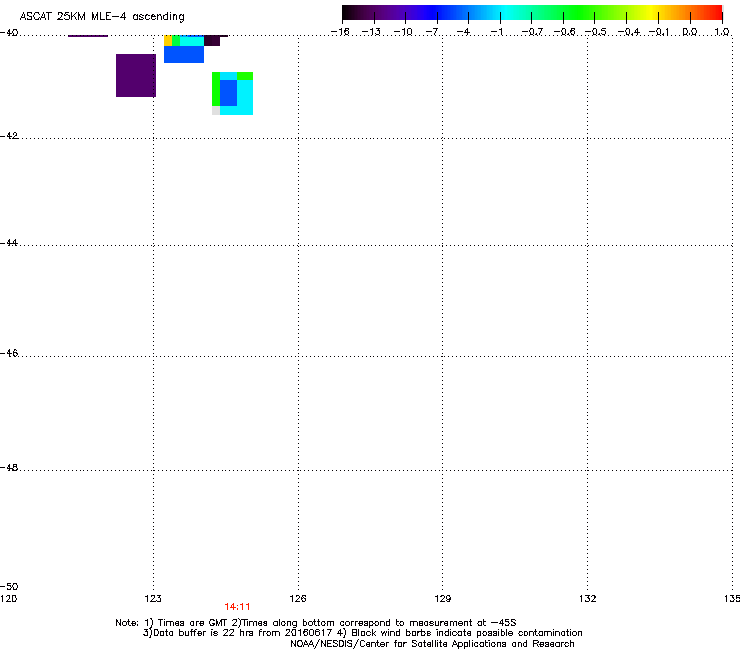Viewport: 740px width, 650px height.
Task: Click the "0.0" color bar label
Action: (x=690, y=32)
